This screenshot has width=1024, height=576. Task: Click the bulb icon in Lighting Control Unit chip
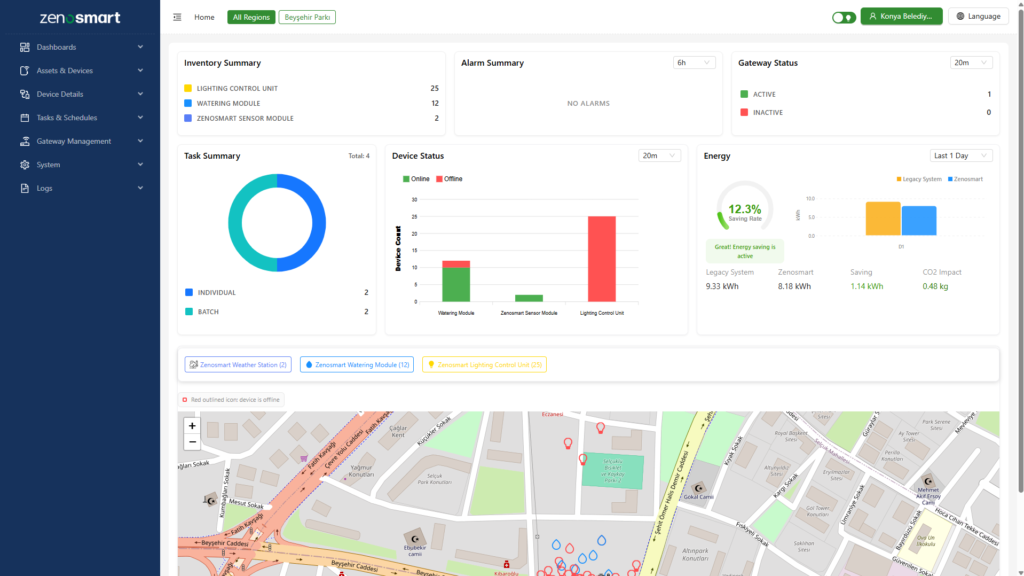click(x=431, y=364)
